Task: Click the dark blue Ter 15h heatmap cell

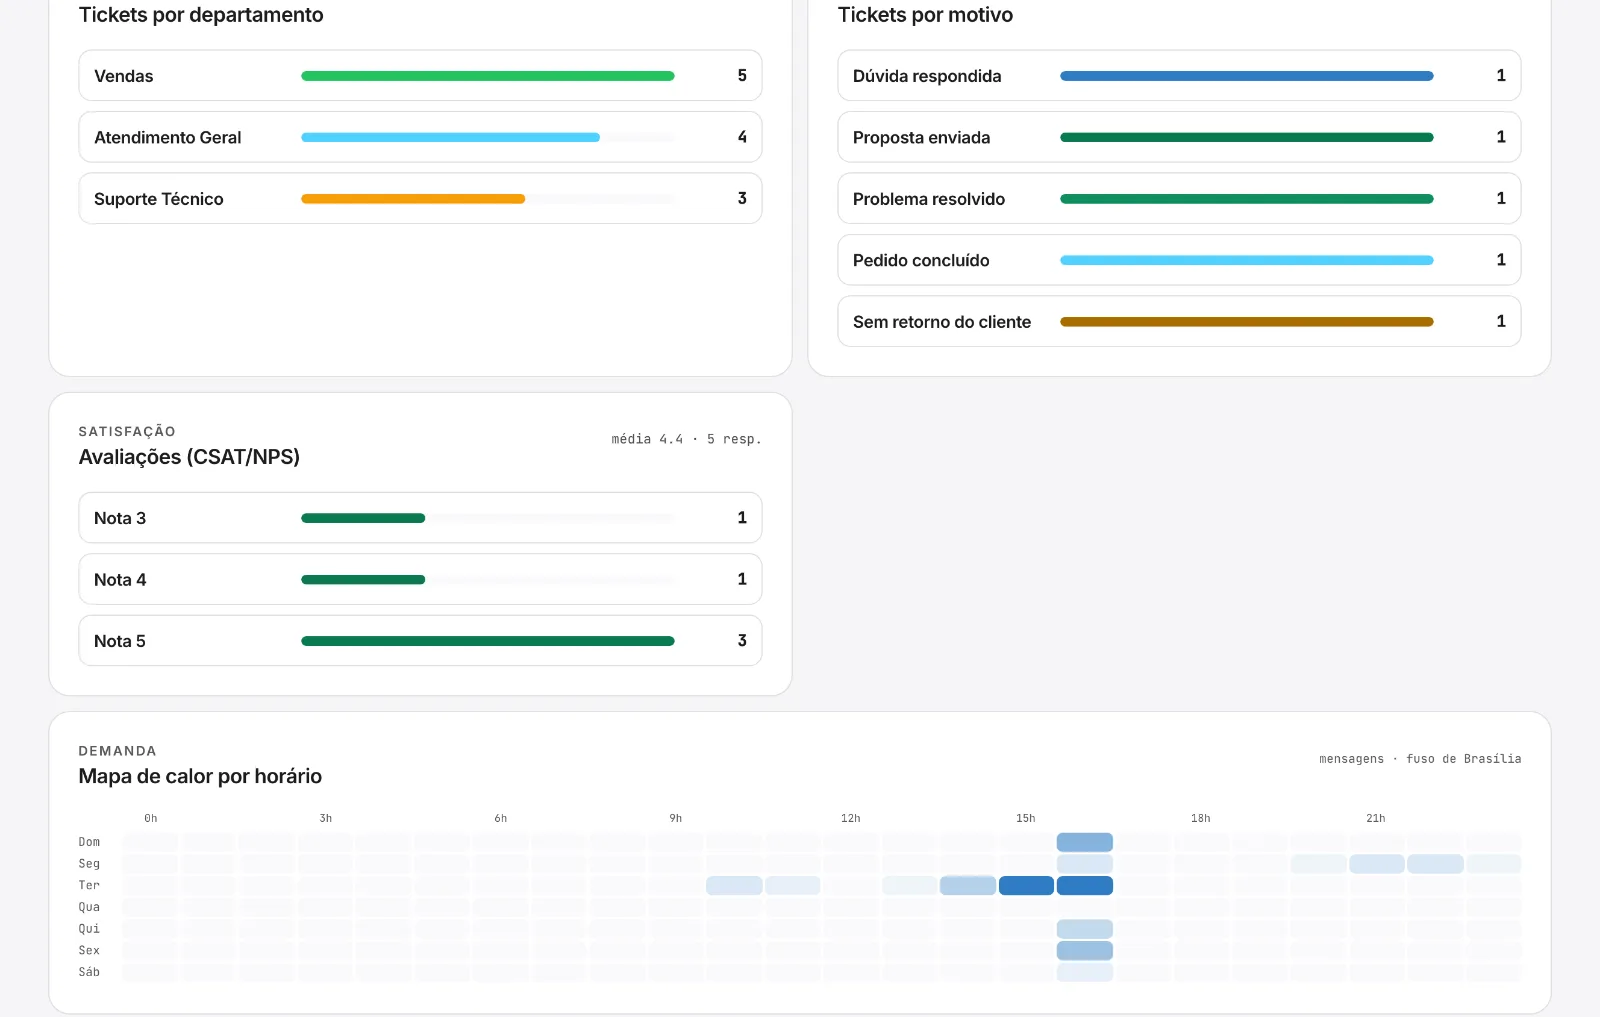Action: point(1026,885)
